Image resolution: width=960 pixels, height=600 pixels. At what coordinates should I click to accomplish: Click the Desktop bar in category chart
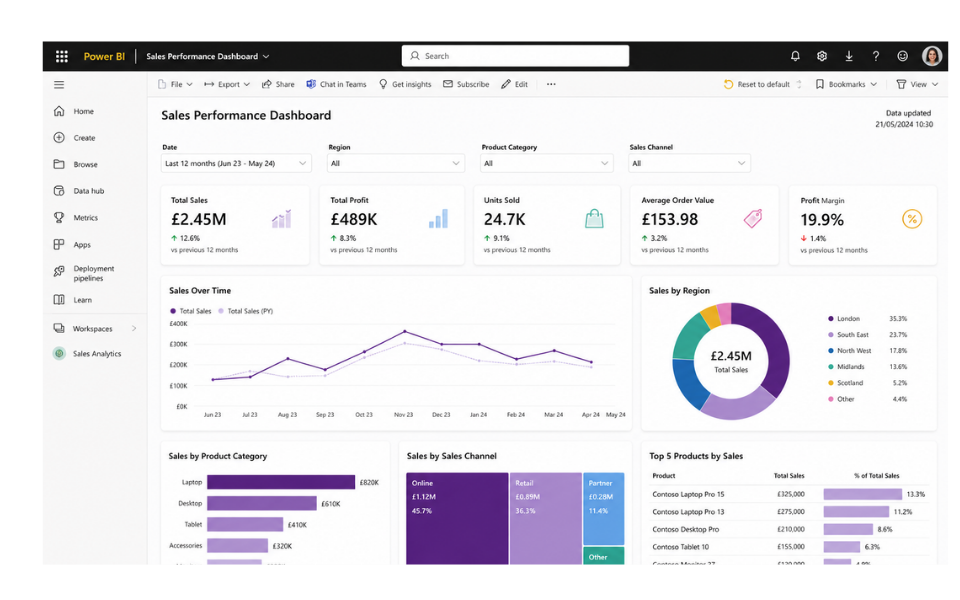[x=262, y=503]
